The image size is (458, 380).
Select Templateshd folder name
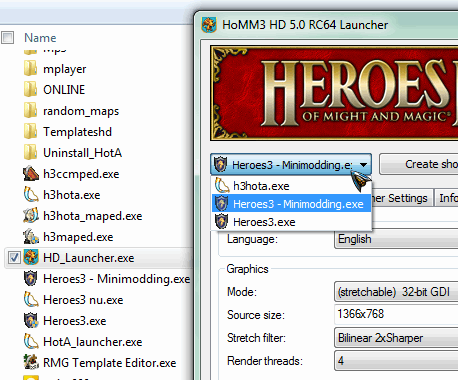[x=77, y=132]
